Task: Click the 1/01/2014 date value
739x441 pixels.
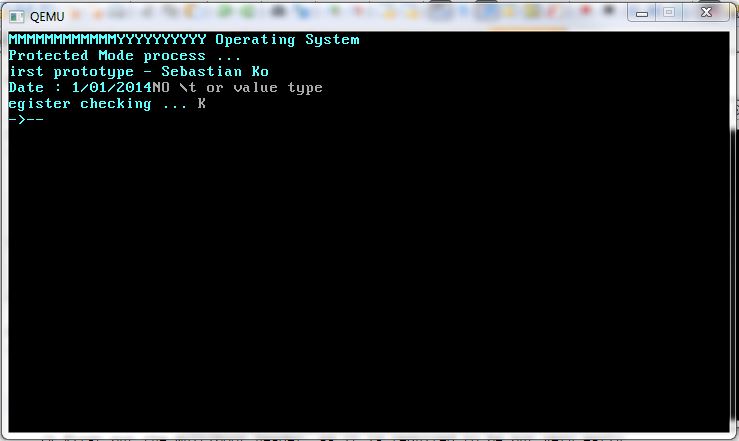Action: pyautogui.click(x=112, y=88)
